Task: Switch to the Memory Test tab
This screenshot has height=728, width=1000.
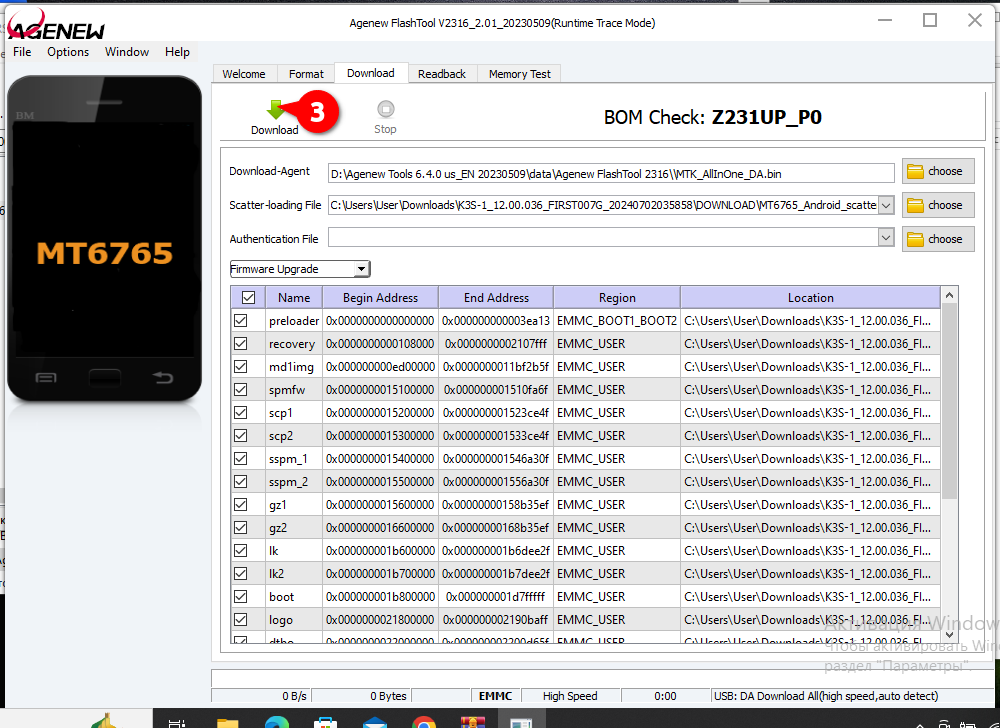Action: pos(519,74)
